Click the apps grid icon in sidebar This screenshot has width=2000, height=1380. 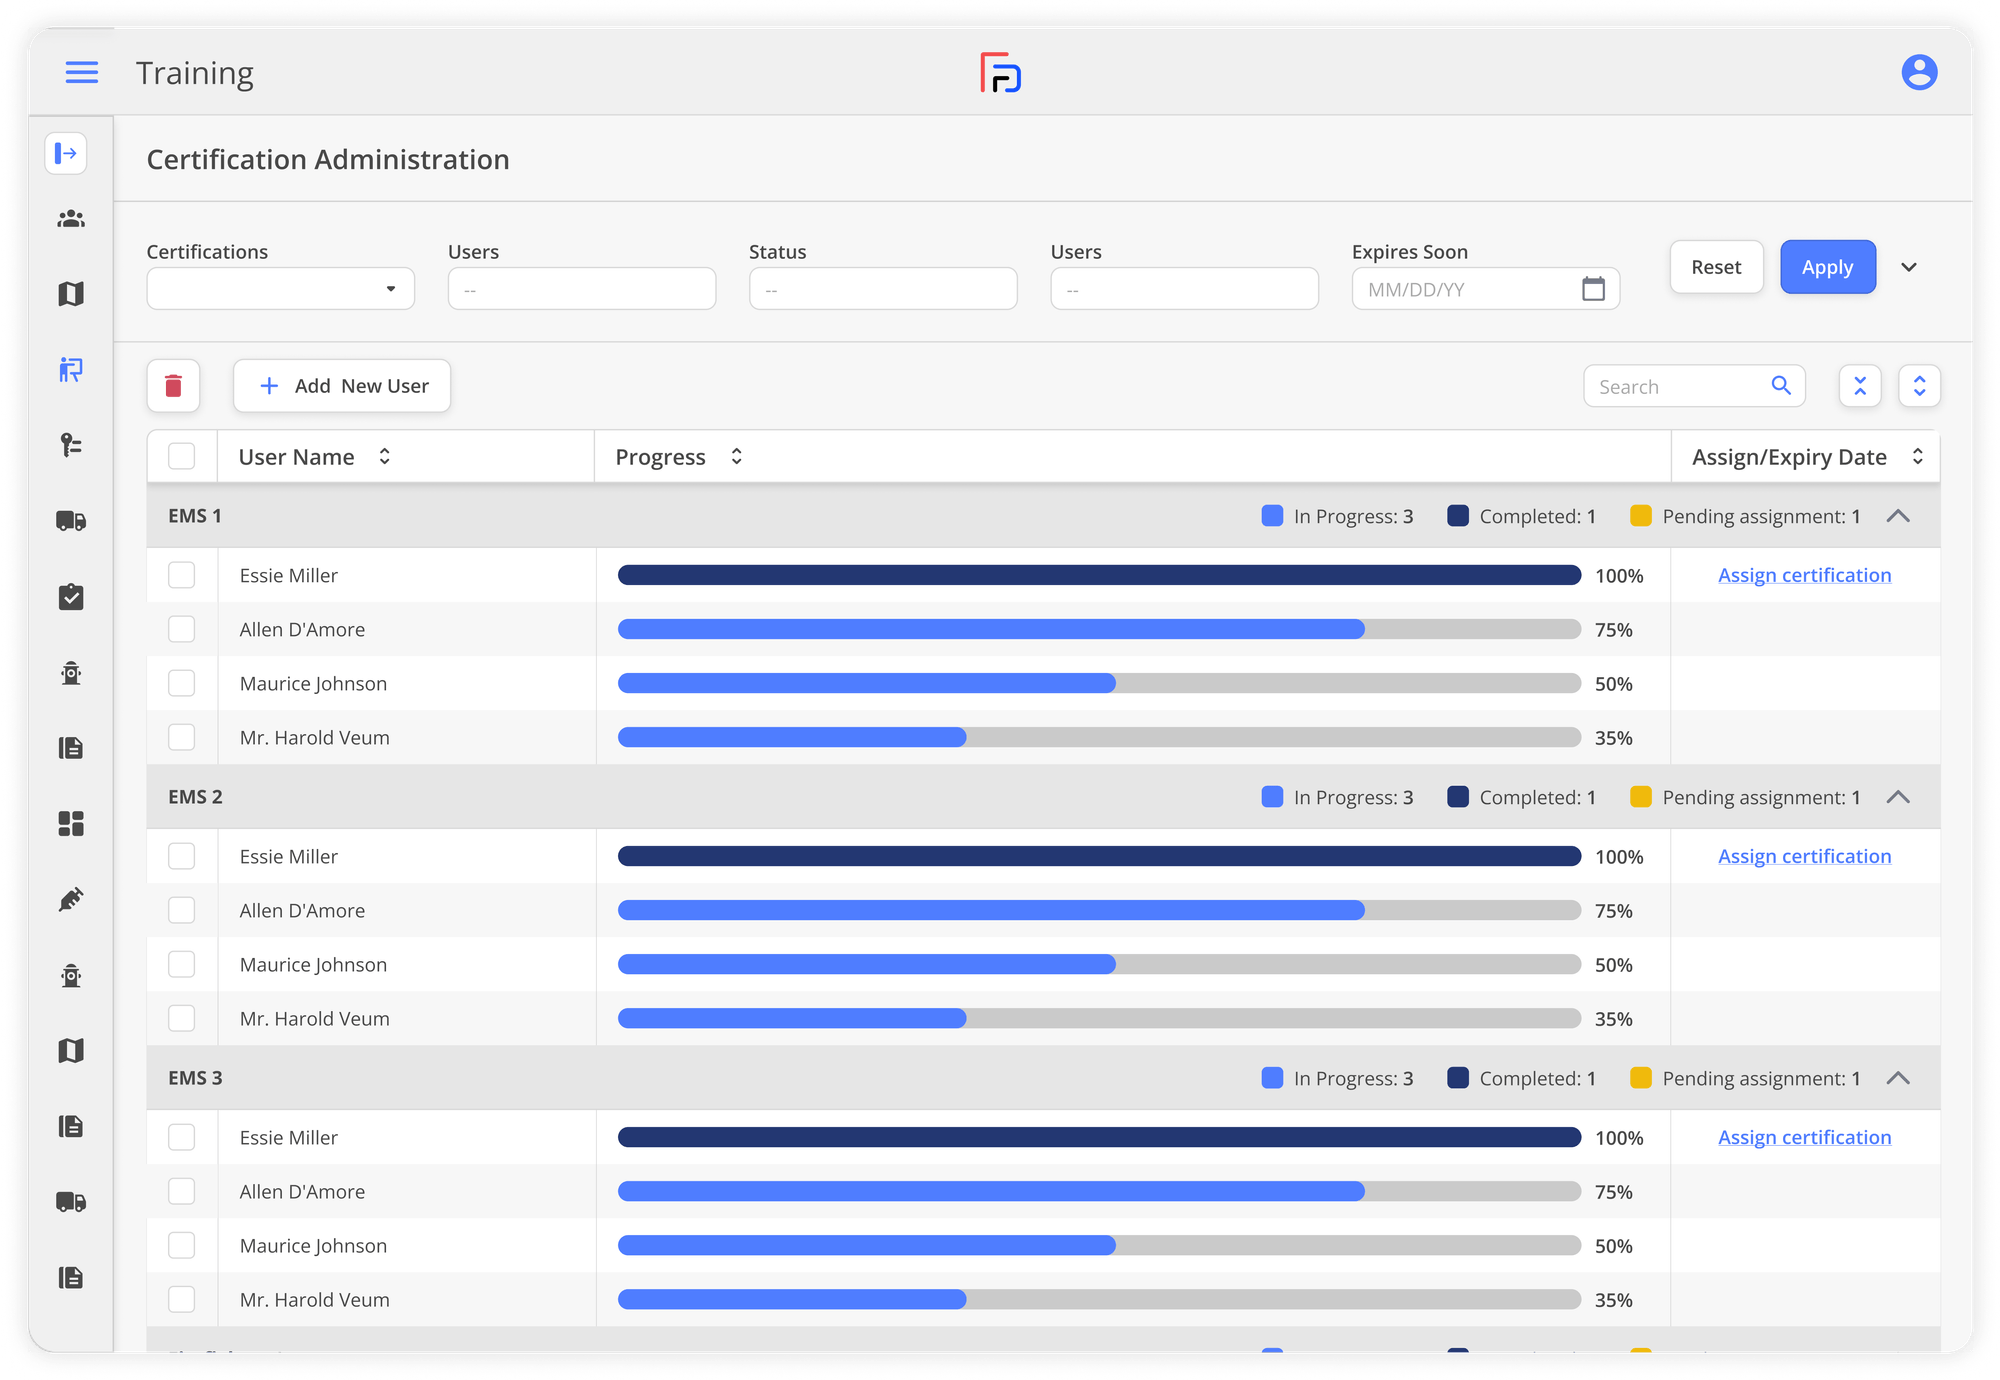(70, 823)
